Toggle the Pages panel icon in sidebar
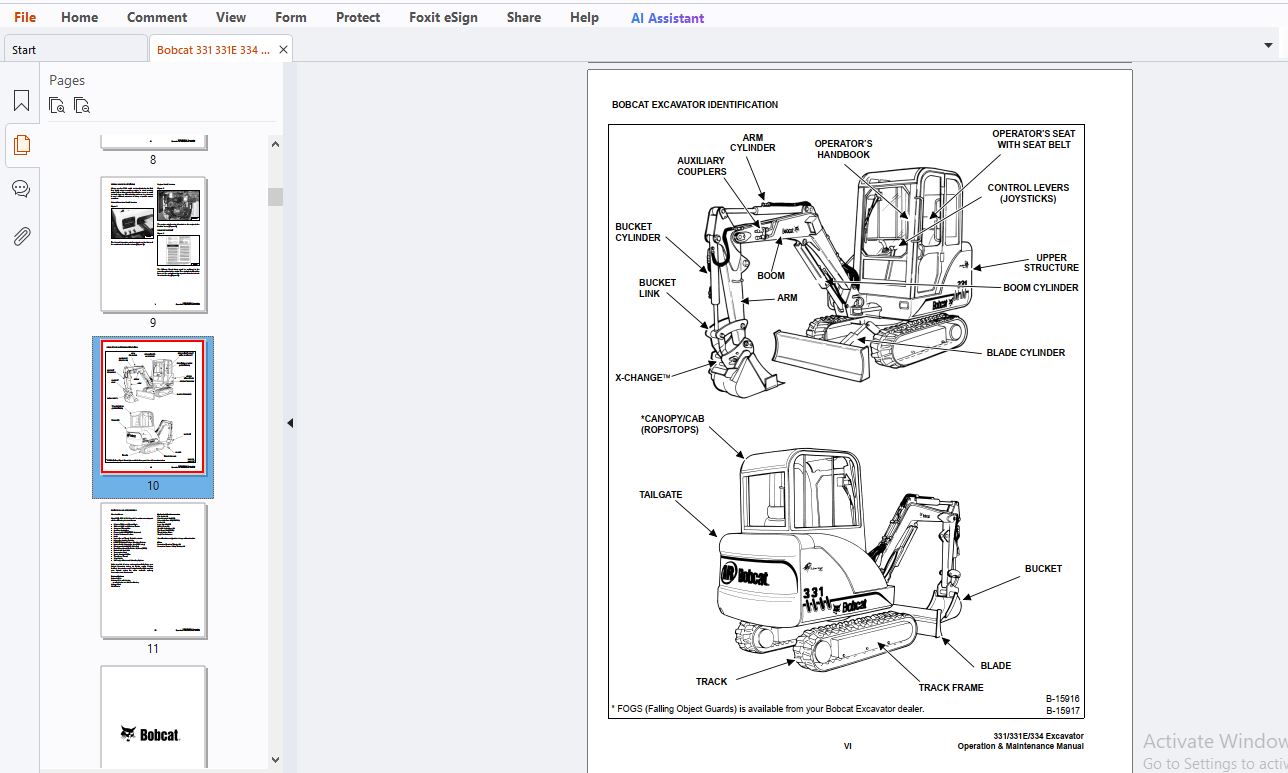 pos(21,145)
